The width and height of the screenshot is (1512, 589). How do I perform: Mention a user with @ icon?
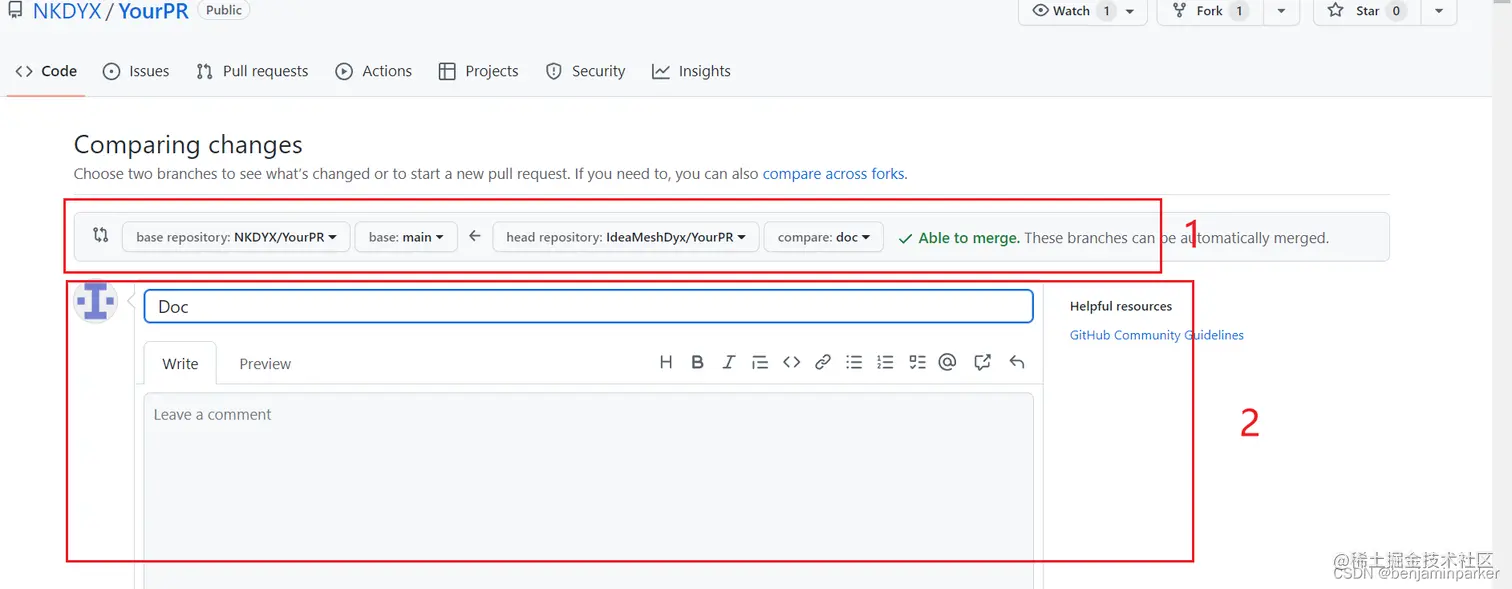coord(948,362)
